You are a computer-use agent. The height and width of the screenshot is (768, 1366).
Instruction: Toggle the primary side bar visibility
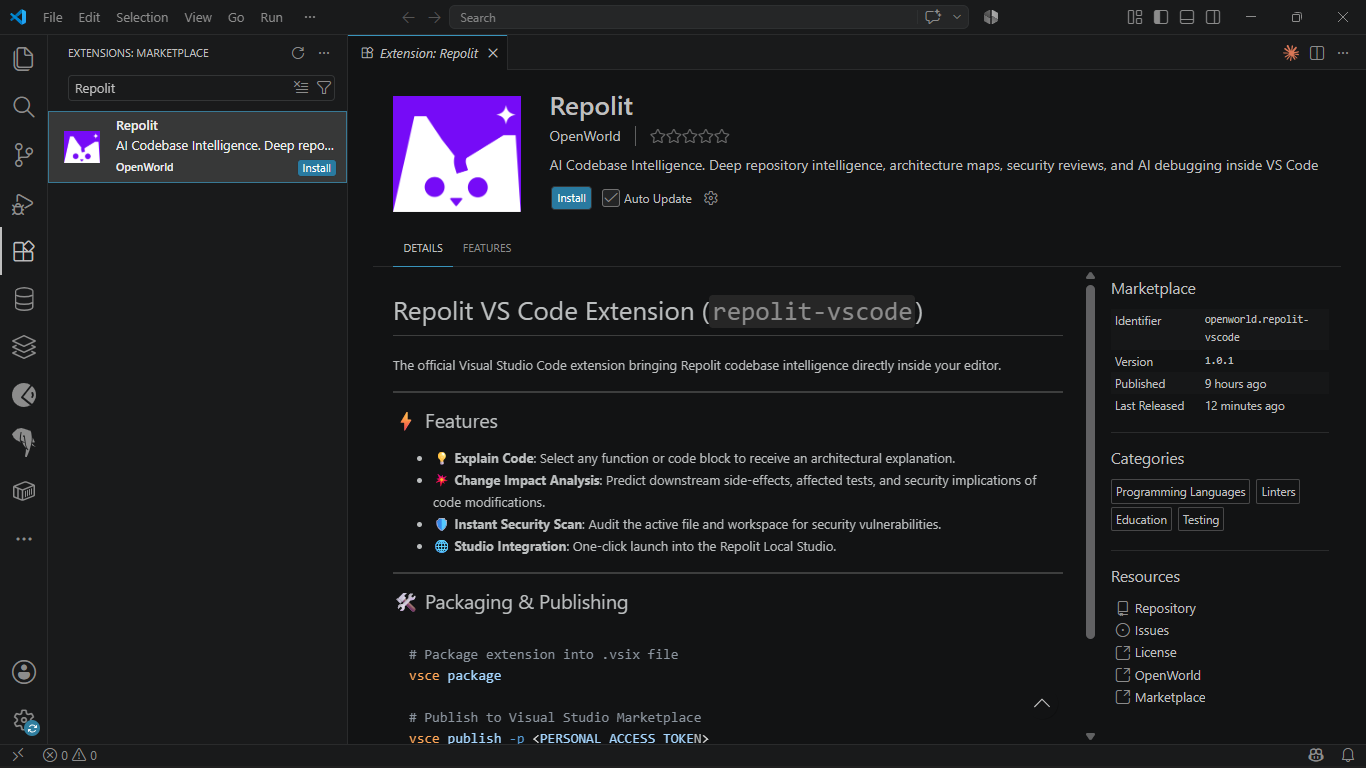[x=1161, y=17]
